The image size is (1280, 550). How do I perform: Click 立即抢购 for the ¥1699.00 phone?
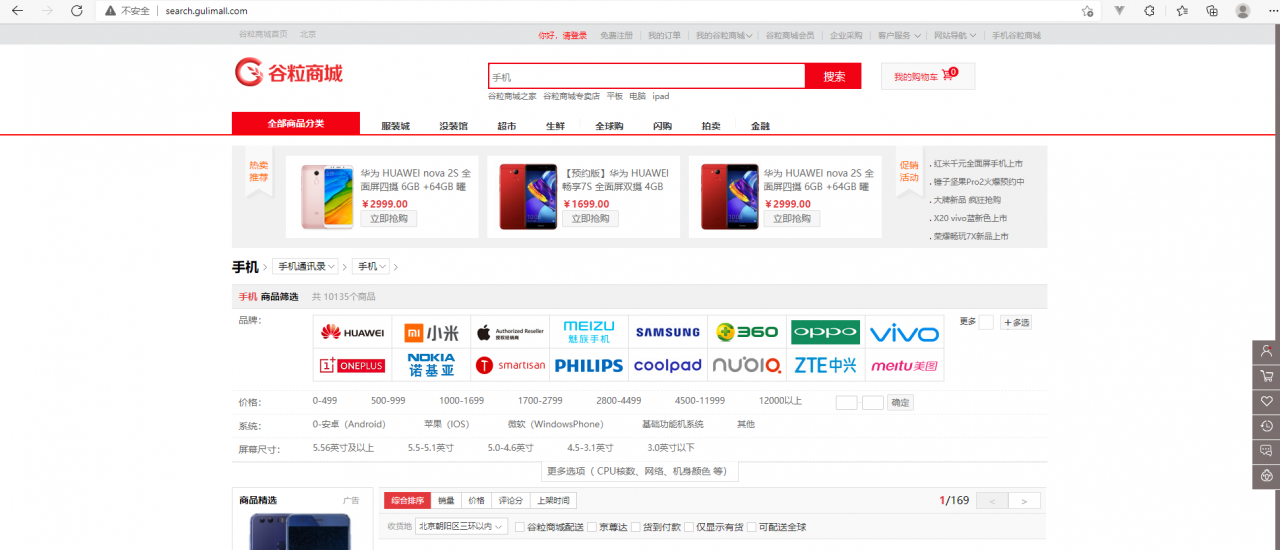(x=590, y=219)
